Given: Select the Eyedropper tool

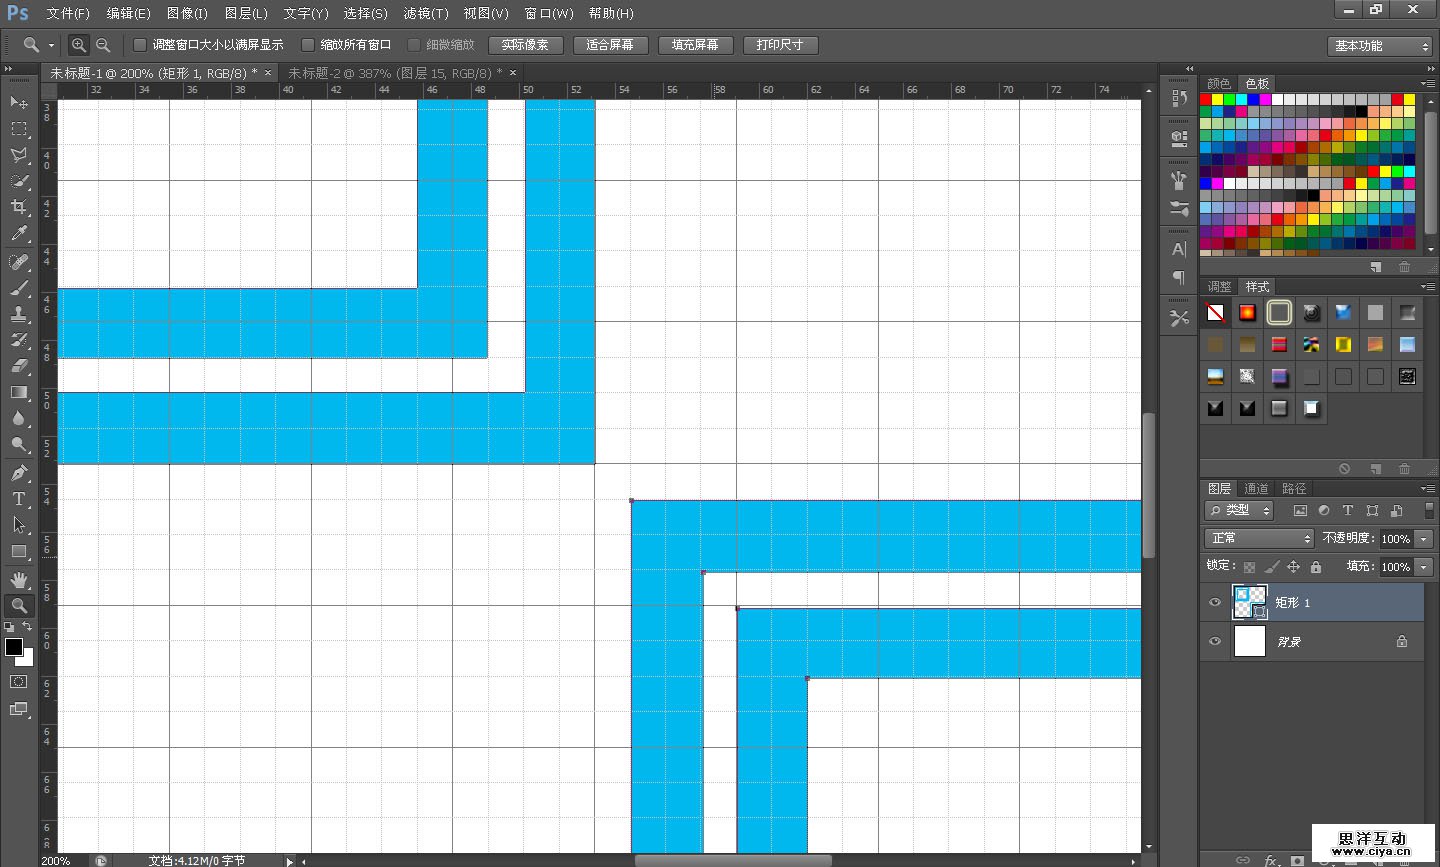Looking at the screenshot, I should click(18, 234).
